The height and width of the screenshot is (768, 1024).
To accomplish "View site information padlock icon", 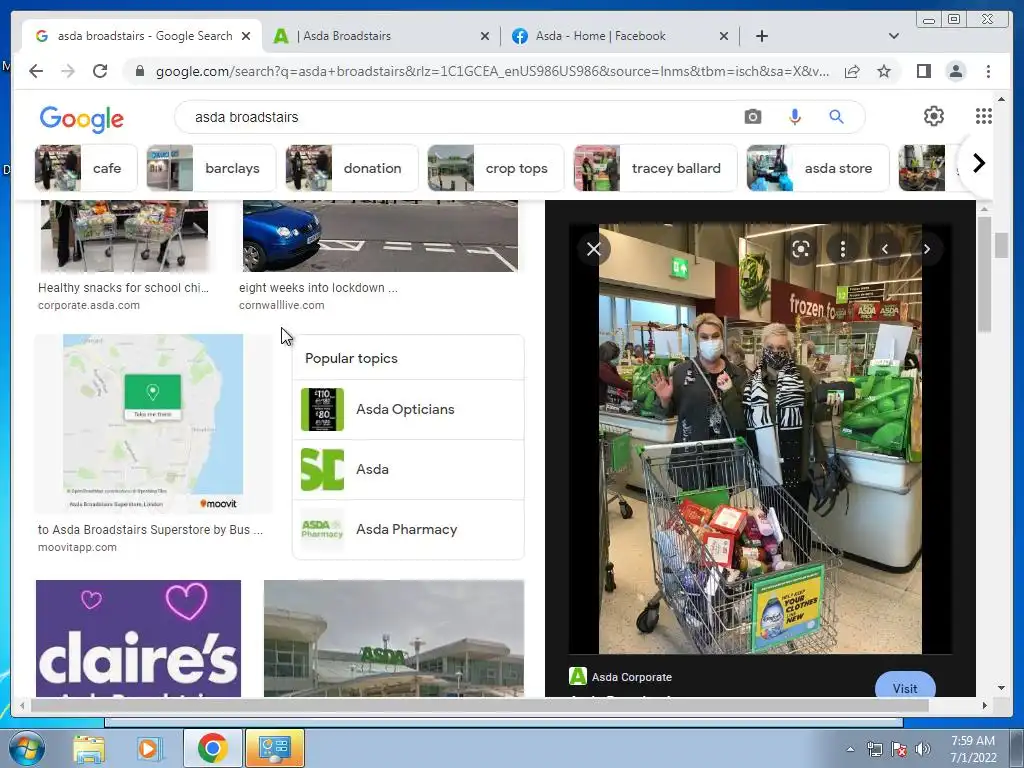I will pos(139,71).
